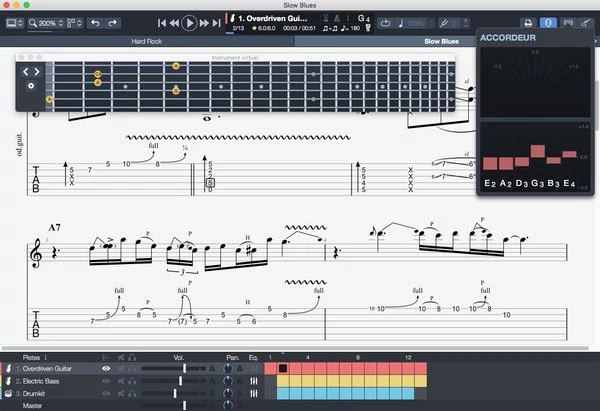Open tuning fork transposition control

(x=444, y=23)
